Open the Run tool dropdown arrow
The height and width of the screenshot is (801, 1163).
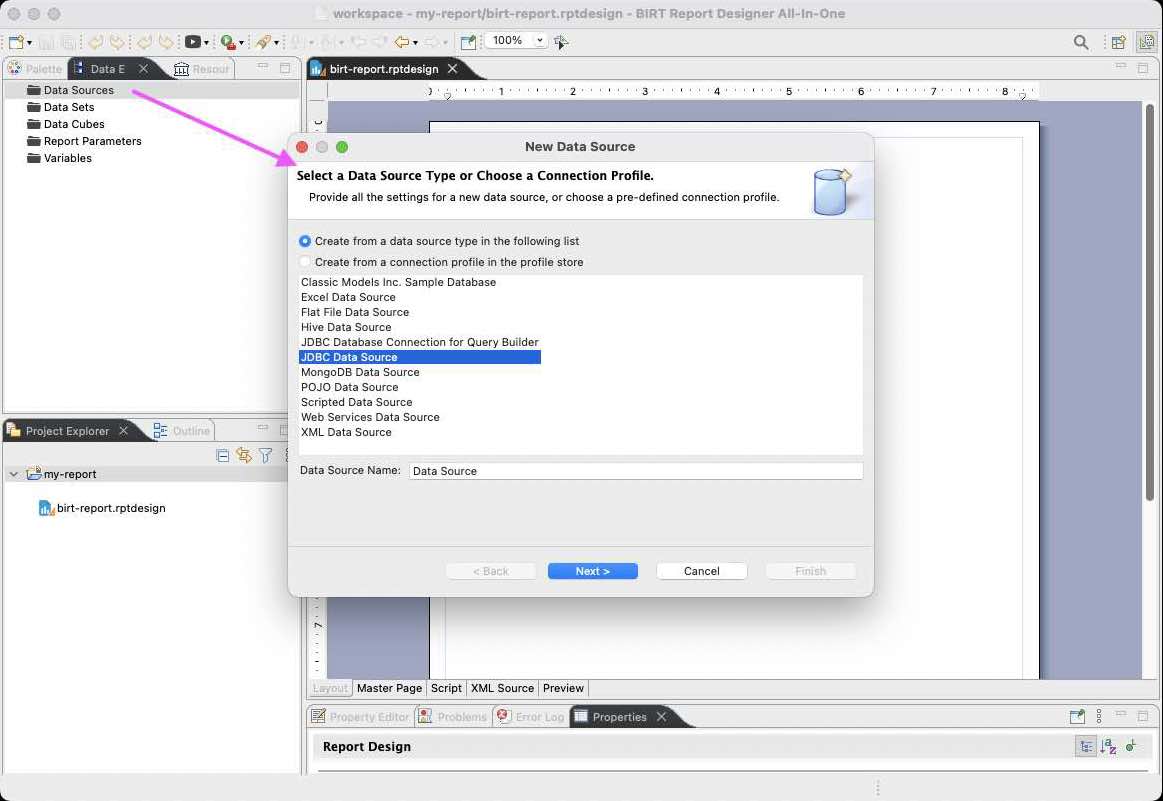tap(241, 43)
